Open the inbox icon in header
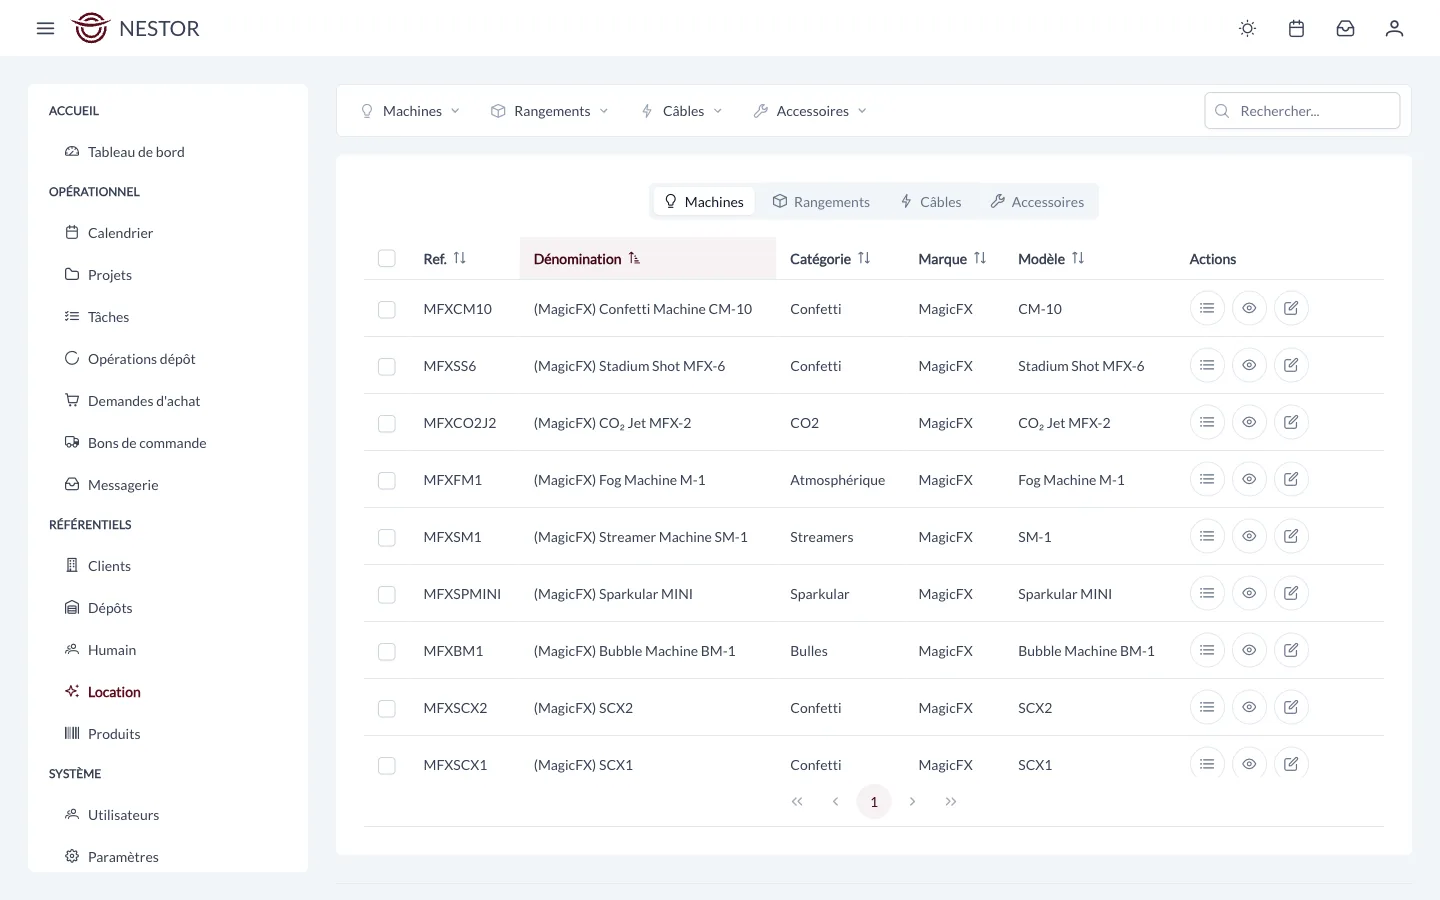Image resolution: width=1440 pixels, height=900 pixels. [x=1345, y=28]
